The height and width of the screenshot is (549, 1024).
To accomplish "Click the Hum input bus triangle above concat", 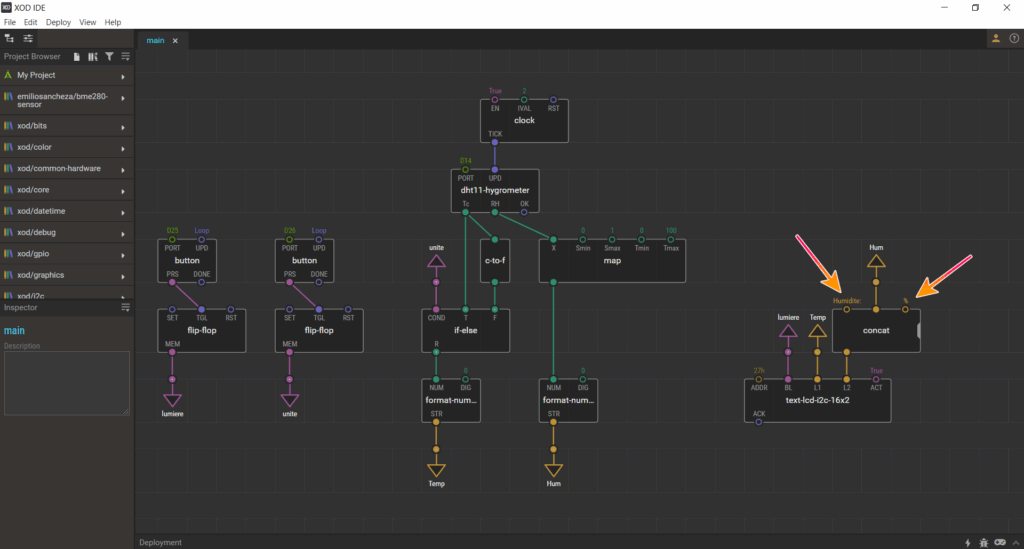I will (x=876, y=261).
